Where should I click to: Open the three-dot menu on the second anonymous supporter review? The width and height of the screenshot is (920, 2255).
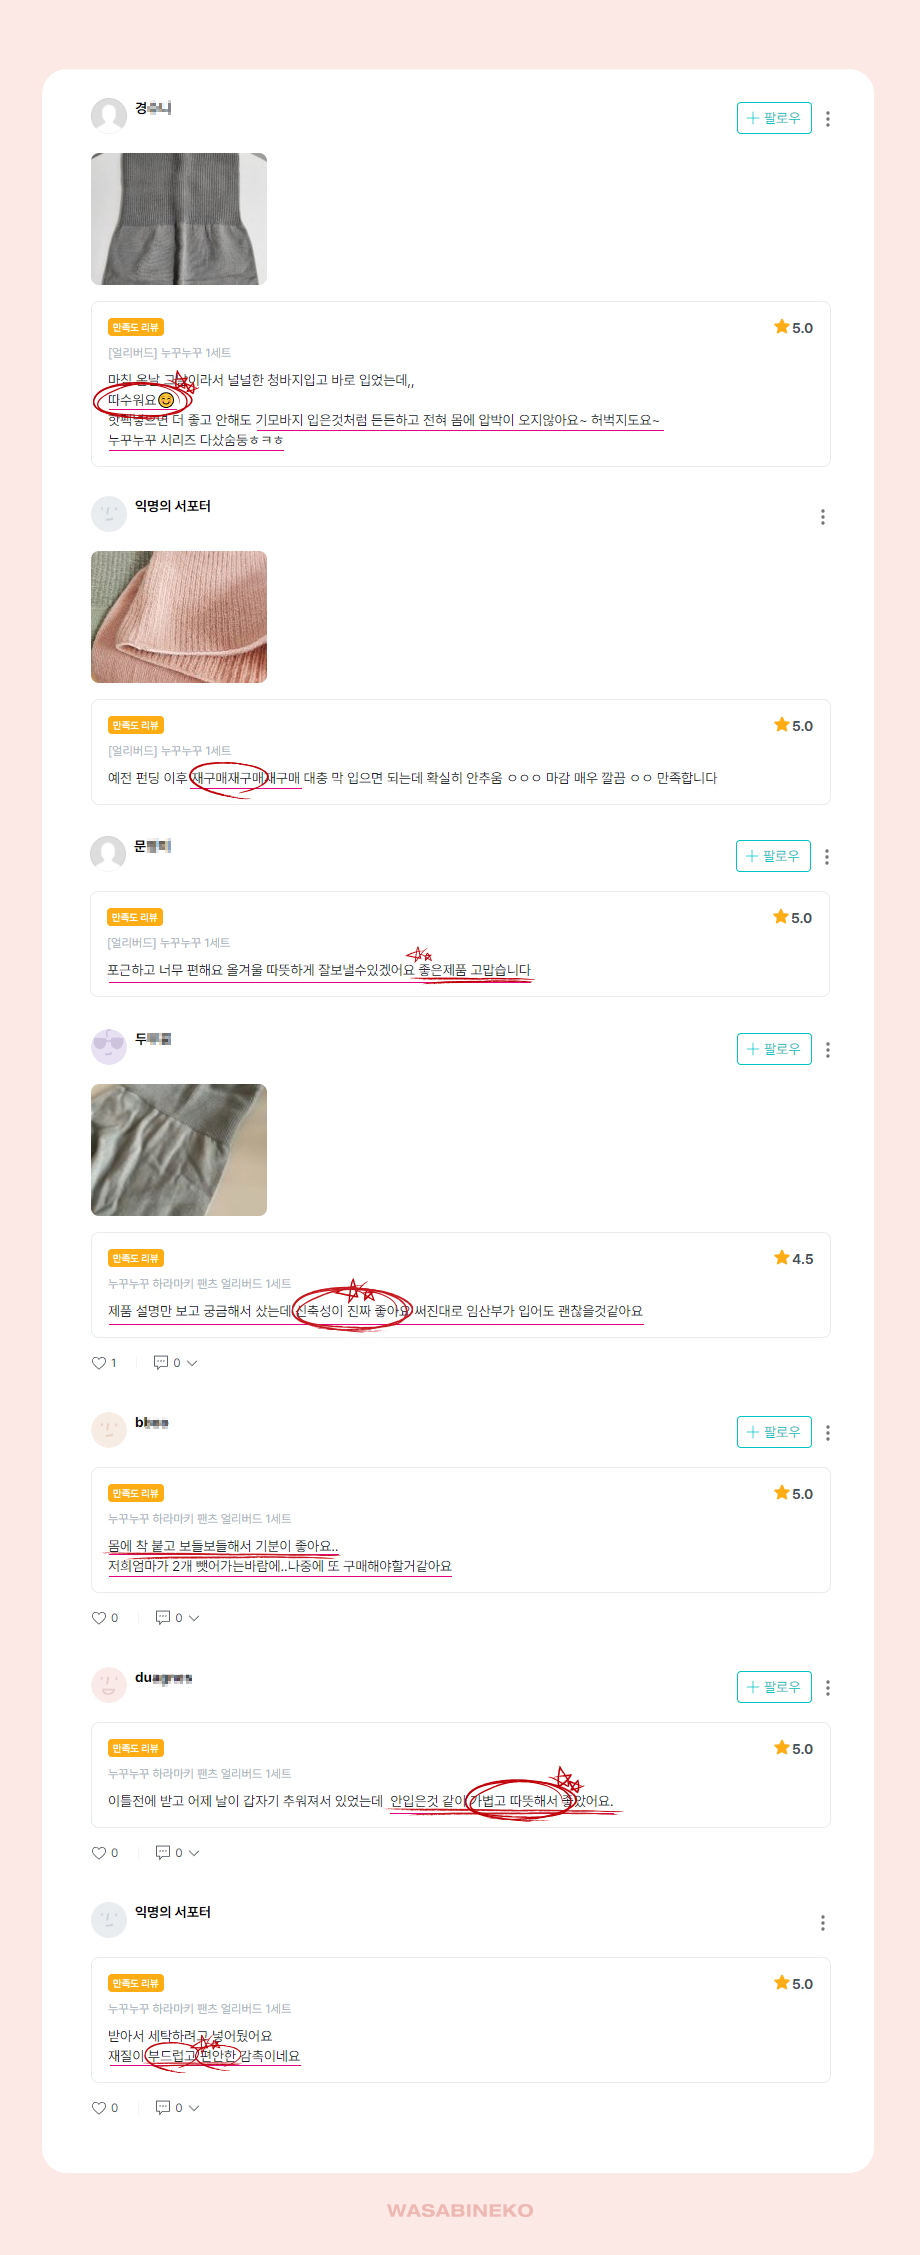click(822, 1923)
